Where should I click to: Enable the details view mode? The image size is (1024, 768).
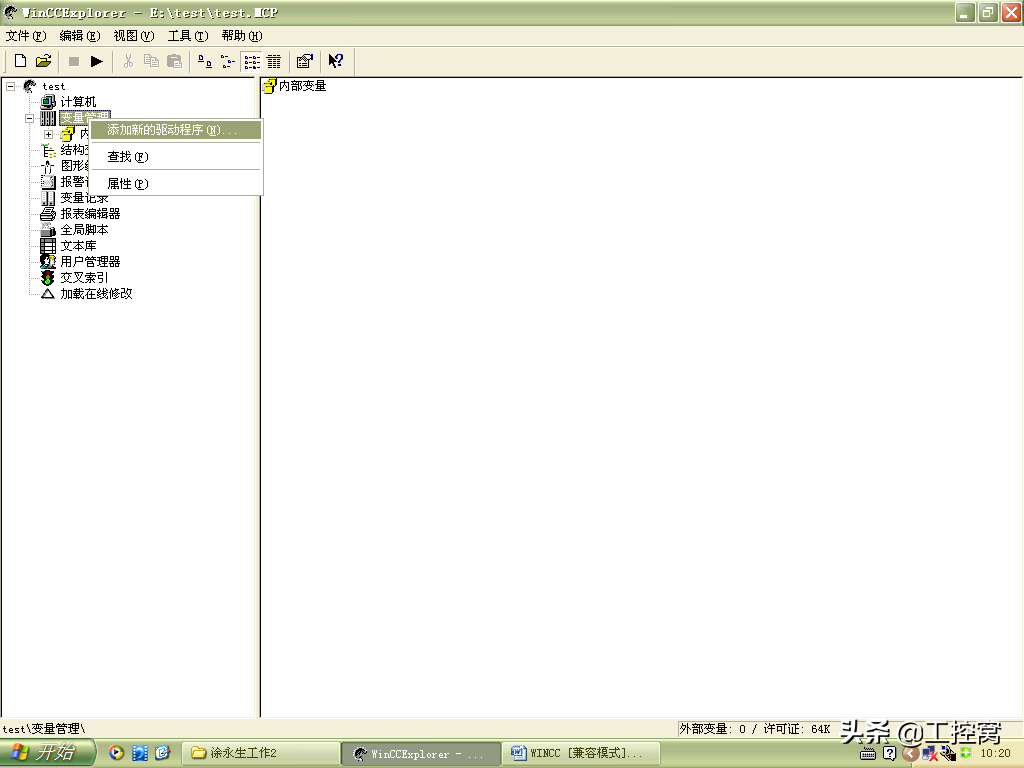(x=273, y=61)
